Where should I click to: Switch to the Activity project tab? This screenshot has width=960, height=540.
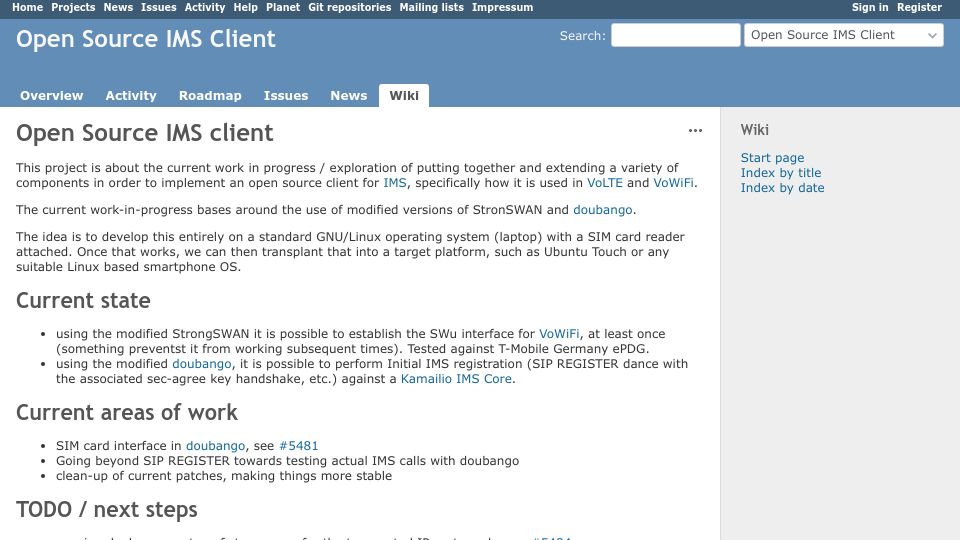coord(131,96)
